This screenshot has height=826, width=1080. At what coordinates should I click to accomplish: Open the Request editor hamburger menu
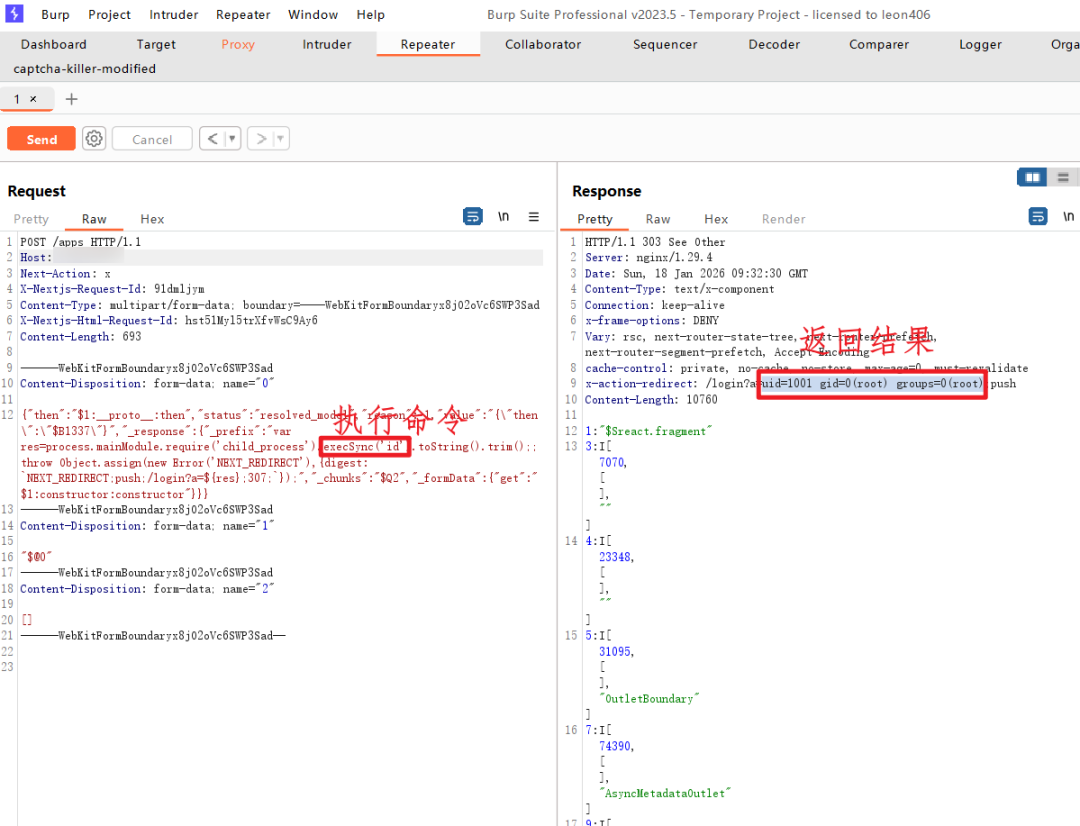(x=534, y=216)
